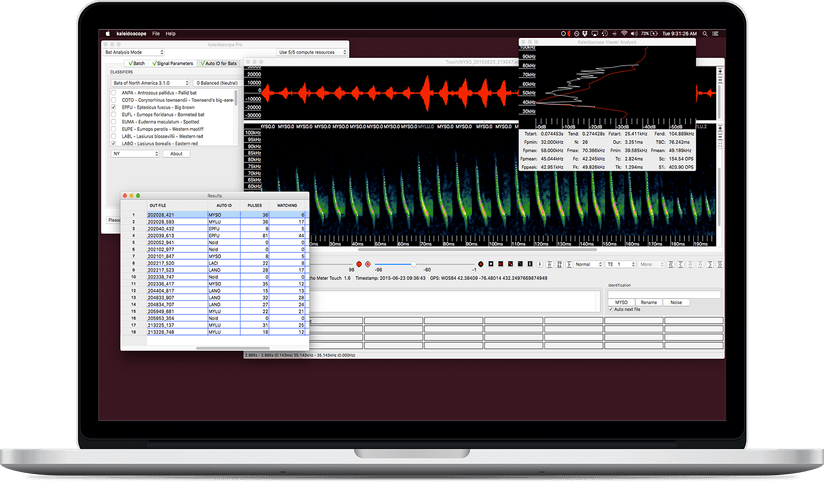Click the Rename button
This screenshot has width=824, height=483.
[648, 302]
